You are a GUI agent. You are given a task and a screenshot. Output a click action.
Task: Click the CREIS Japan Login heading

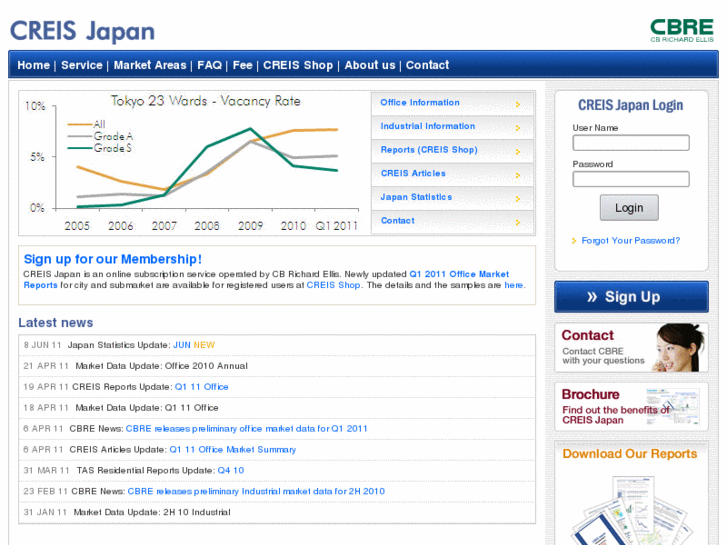pyautogui.click(x=630, y=105)
